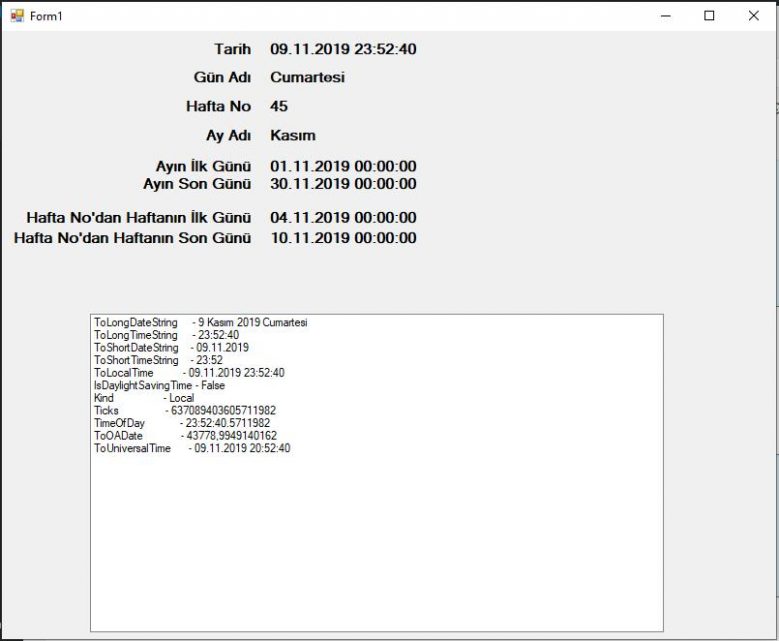The height and width of the screenshot is (641, 779).
Task: Click the Gün Adı label
Action: (x=222, y=78)
